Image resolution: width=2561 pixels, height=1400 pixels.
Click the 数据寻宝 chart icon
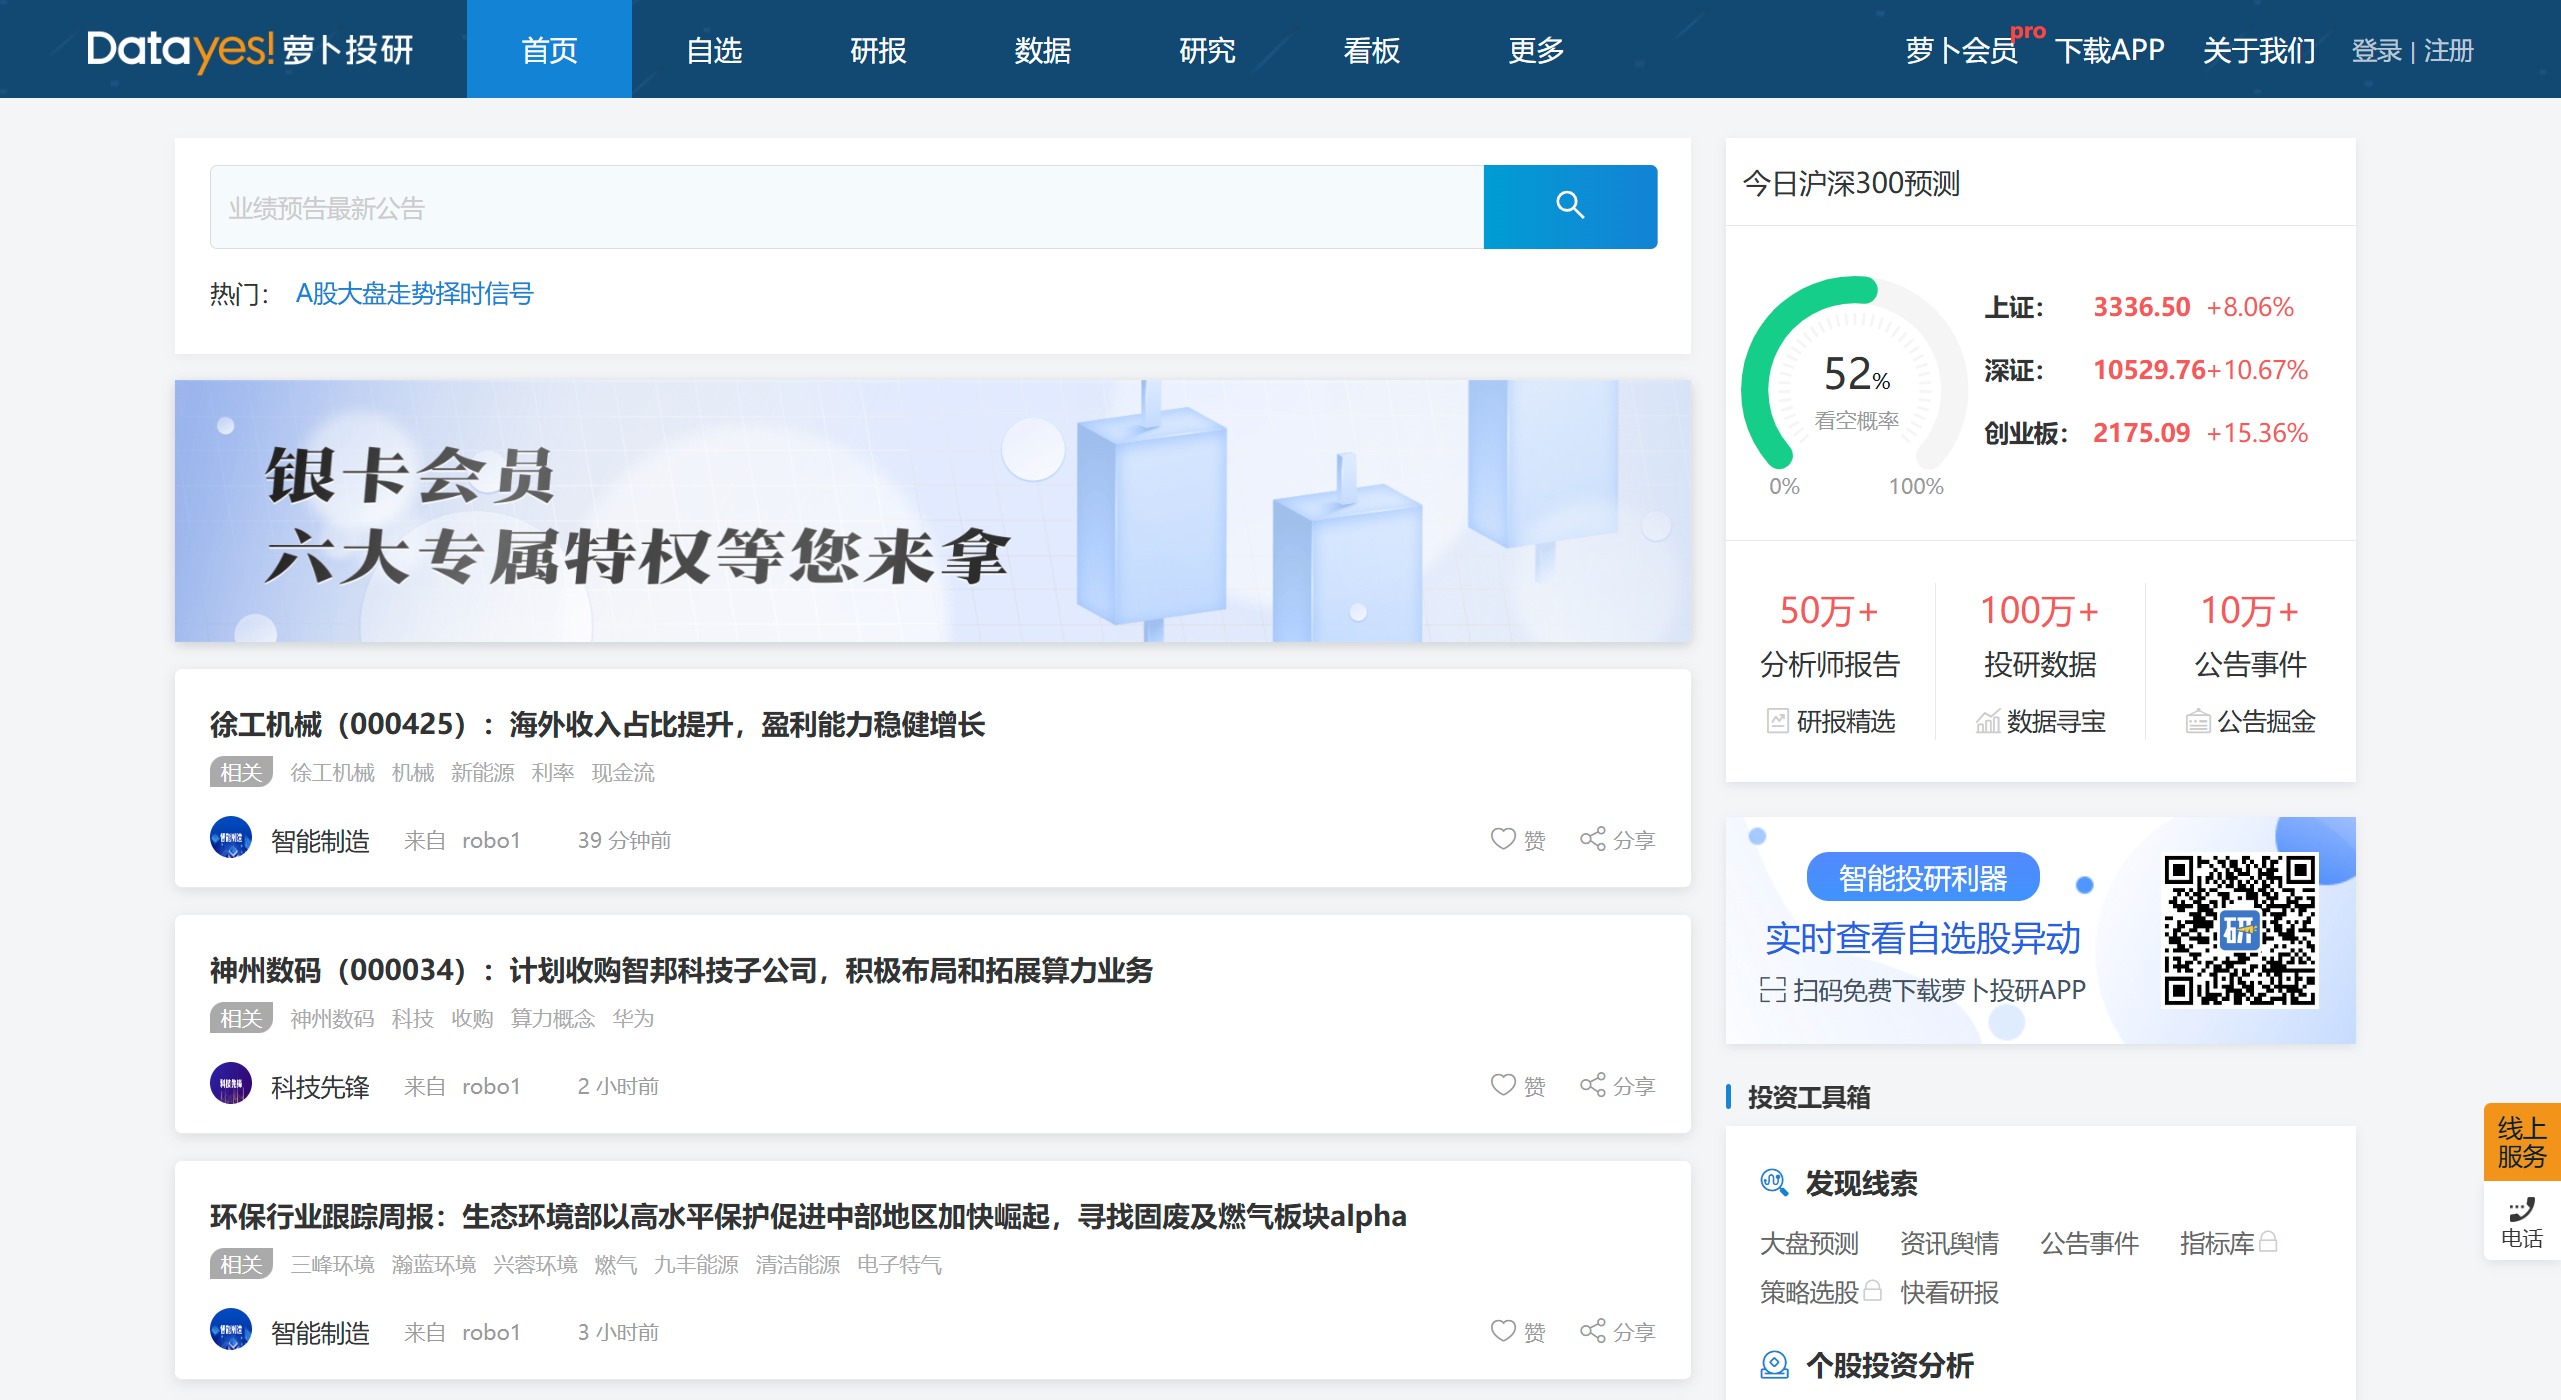pos(1988,721)
